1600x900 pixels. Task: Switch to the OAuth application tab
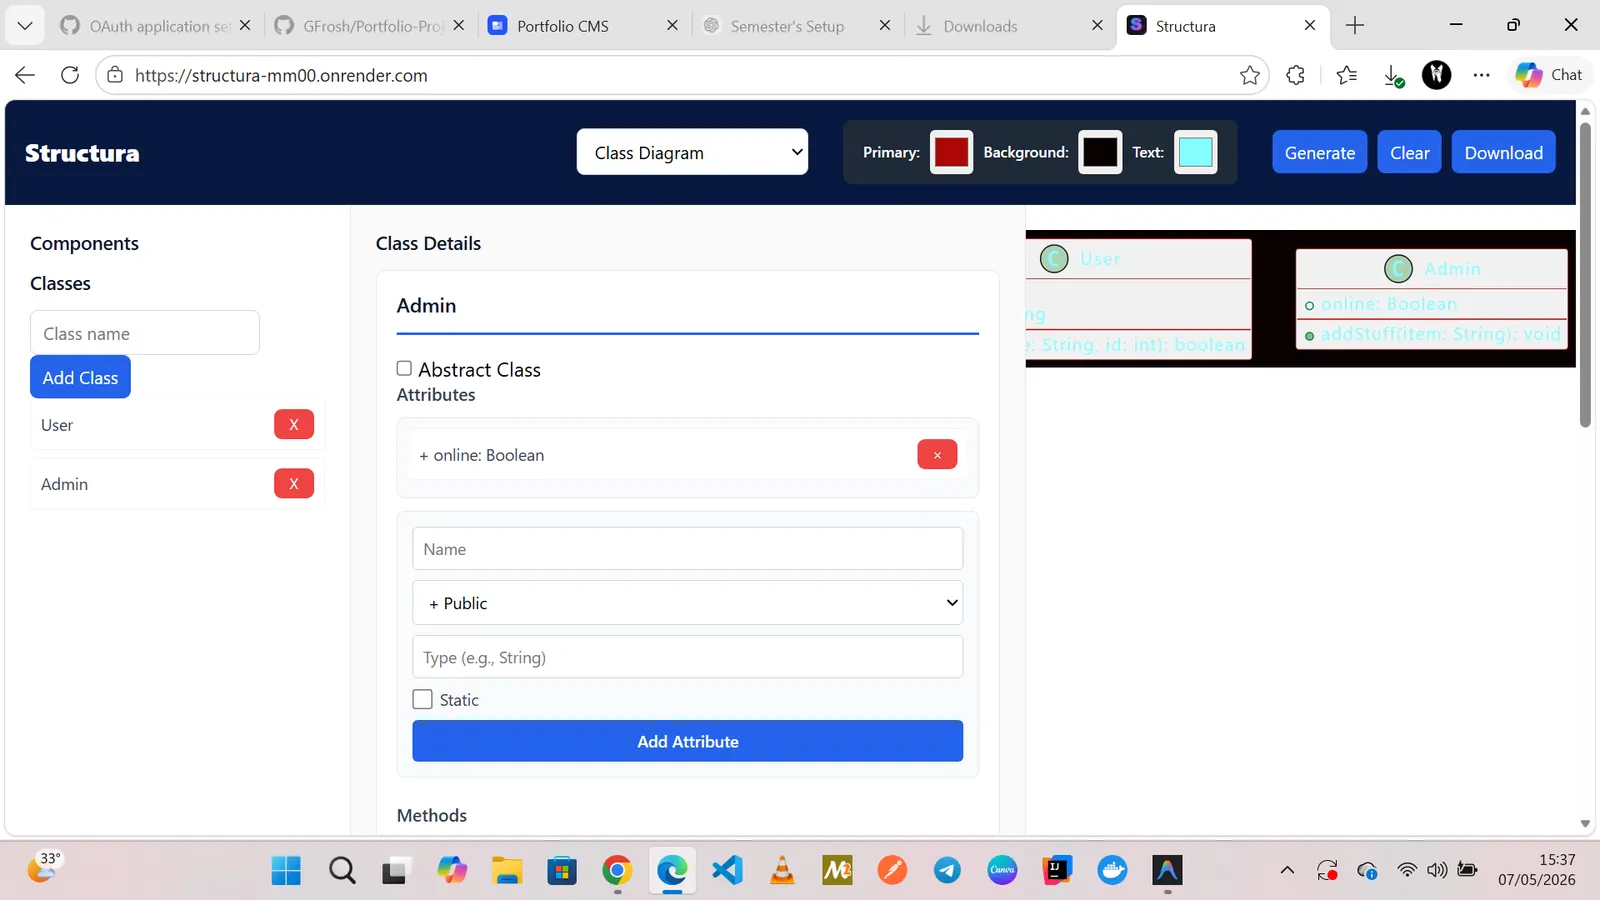(157, 26)
